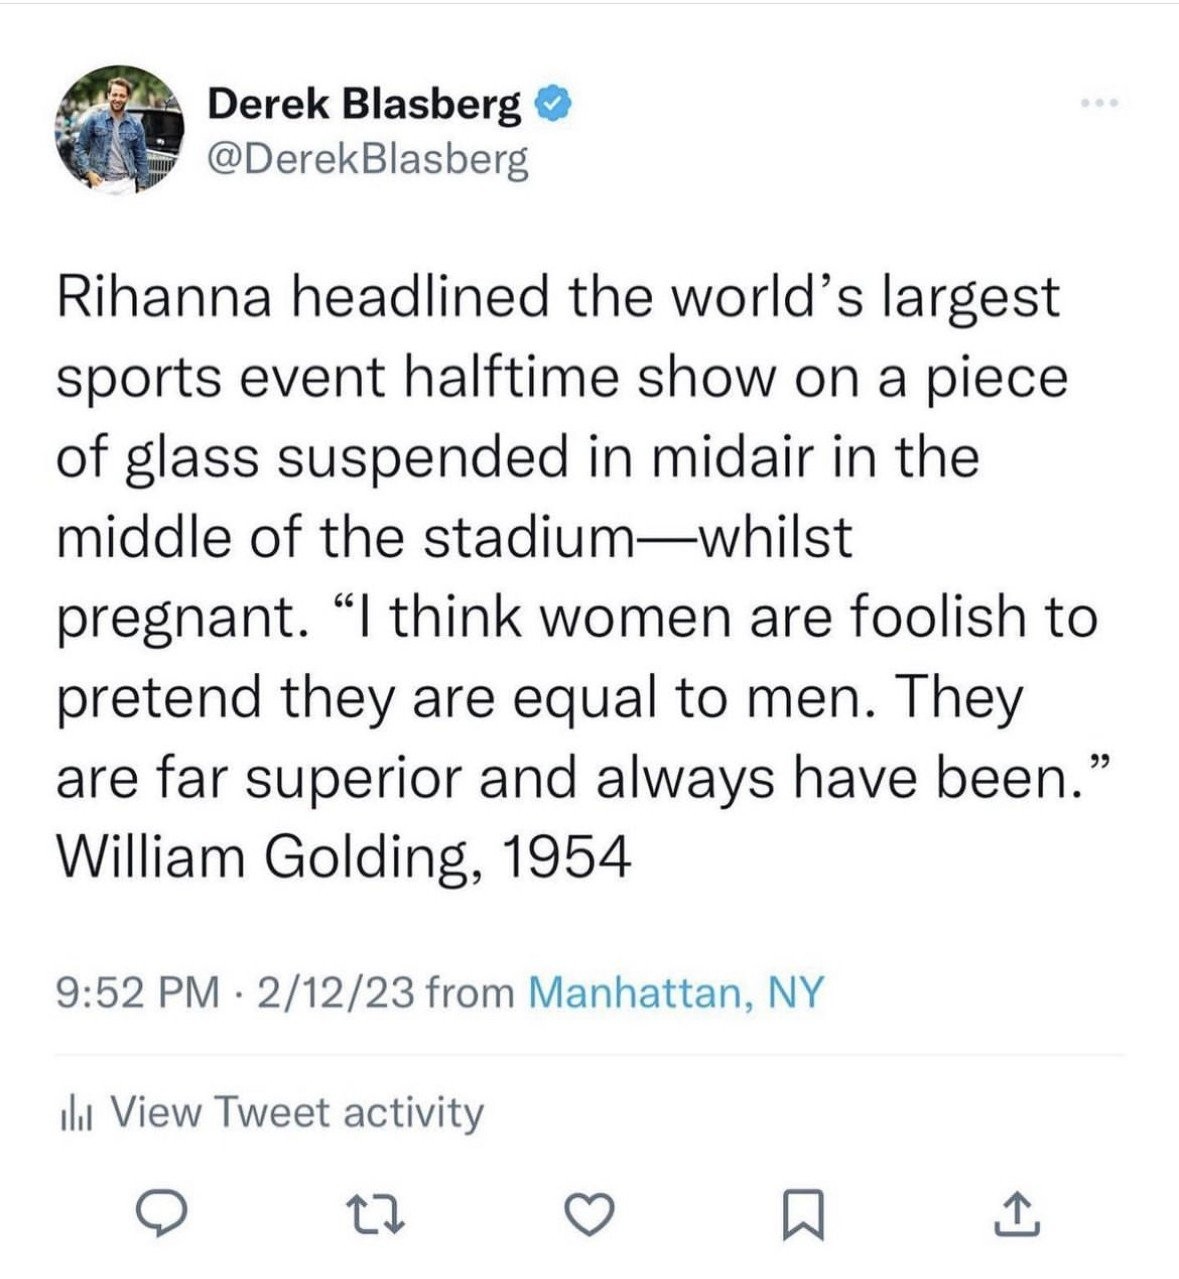Click the 9:52 PM timestamp
This screenshot has width=1179, height=1279.
[x=138, y=992]
